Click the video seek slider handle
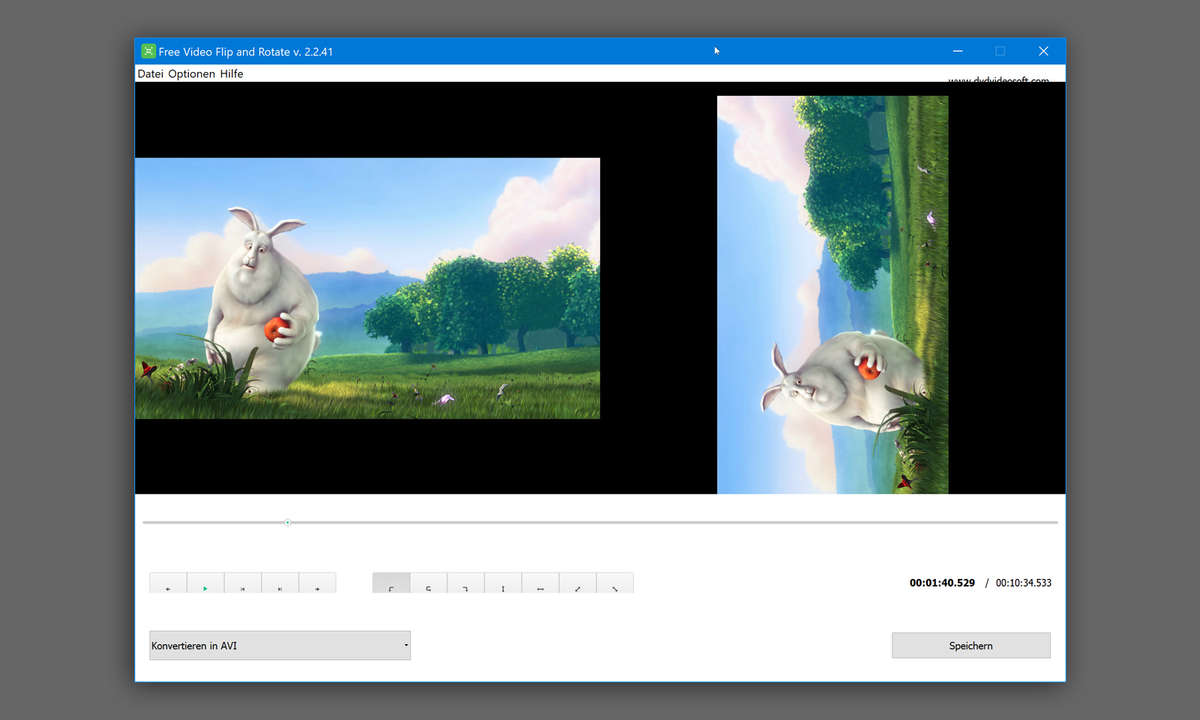 point(288,522)
